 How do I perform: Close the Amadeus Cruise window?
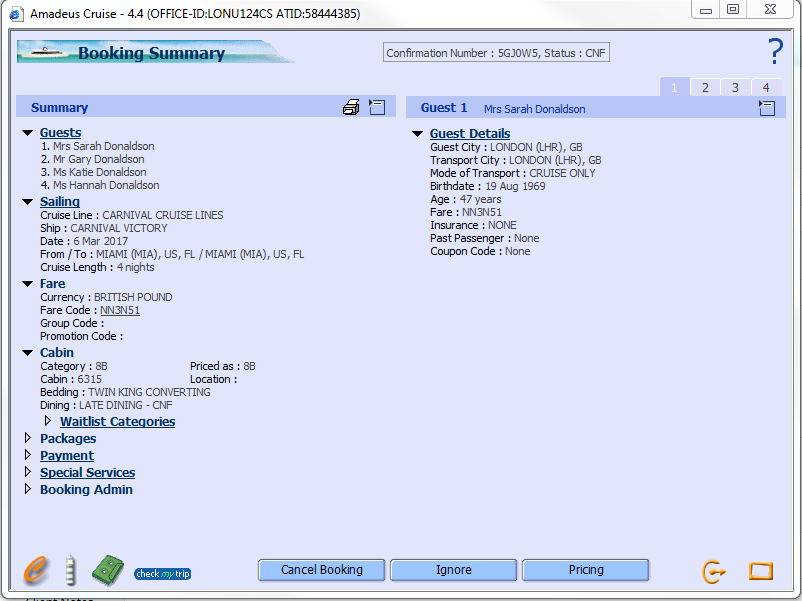(770, 10)
